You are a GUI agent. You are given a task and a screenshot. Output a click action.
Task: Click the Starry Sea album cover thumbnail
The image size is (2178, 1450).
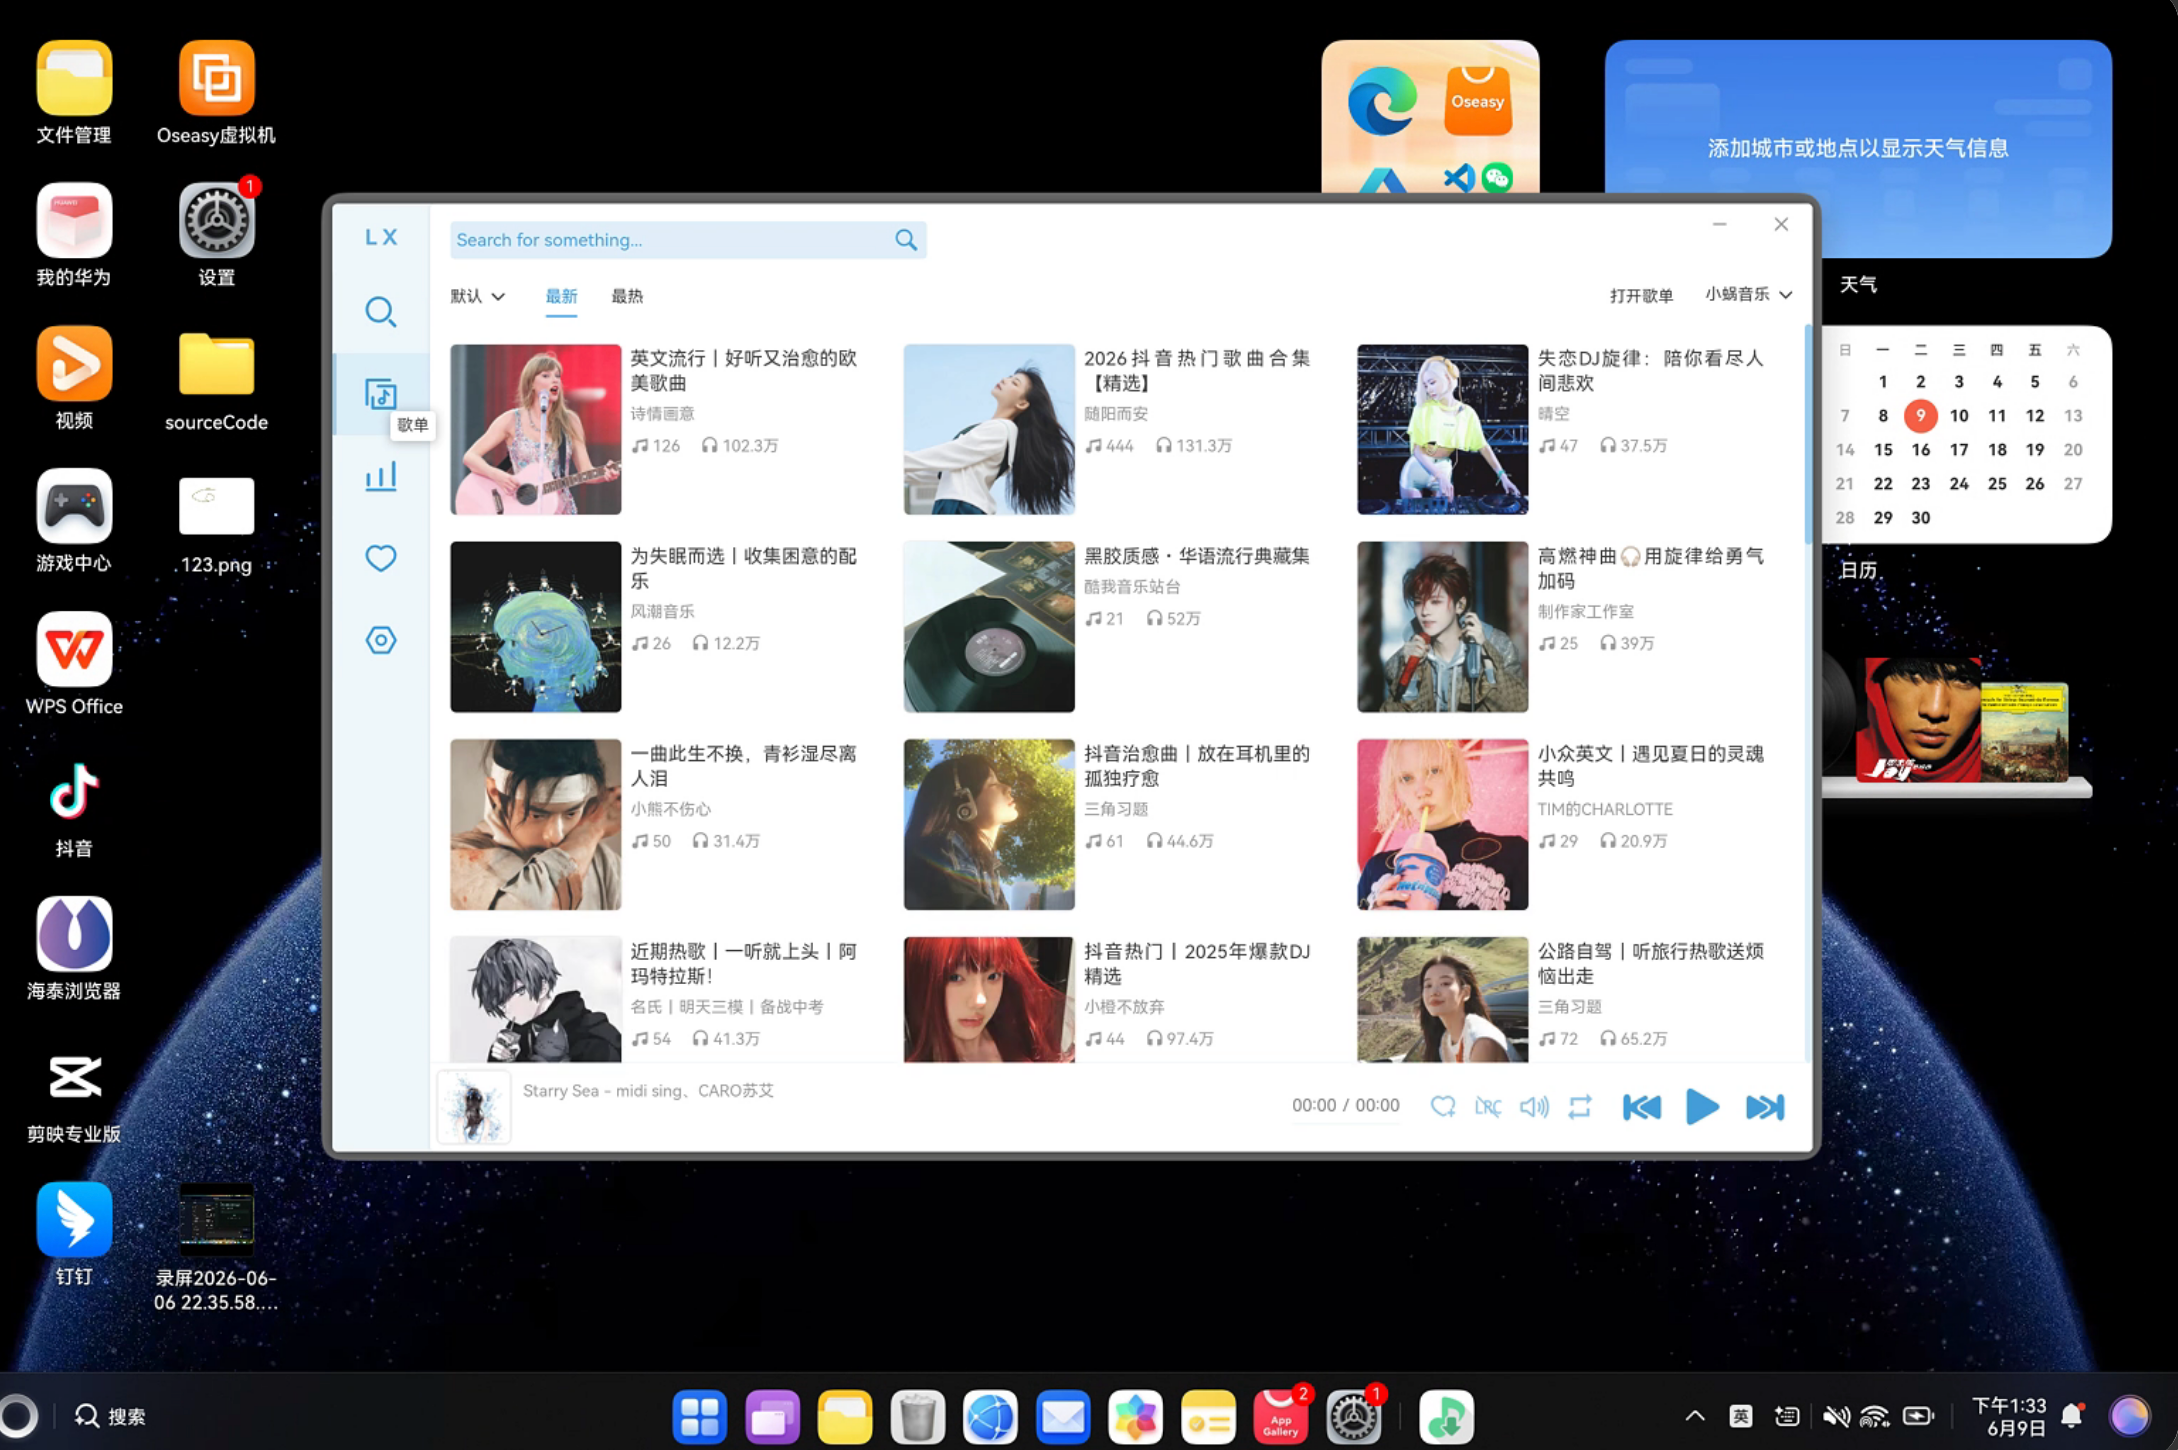tap(474, 1107)
